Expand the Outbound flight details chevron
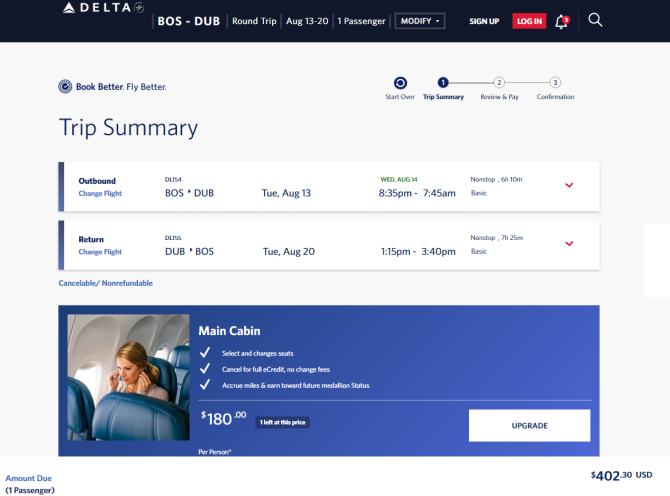The image size is (670, 496). tap(569, 185)
